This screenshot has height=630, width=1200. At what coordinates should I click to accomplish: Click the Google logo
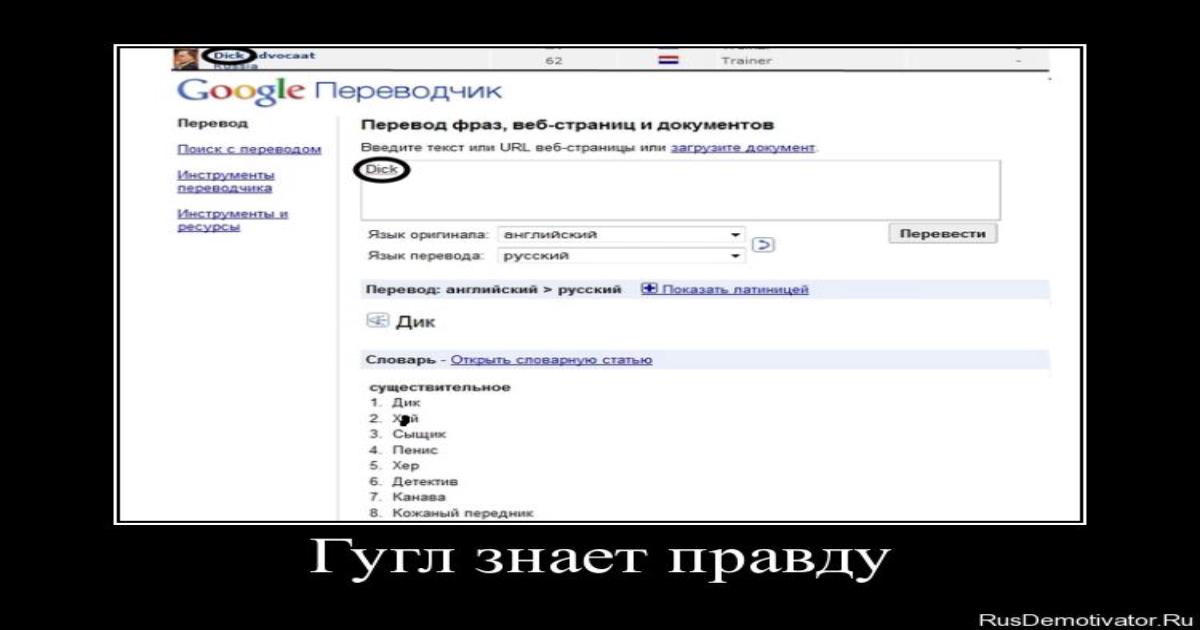coord(240,91)
